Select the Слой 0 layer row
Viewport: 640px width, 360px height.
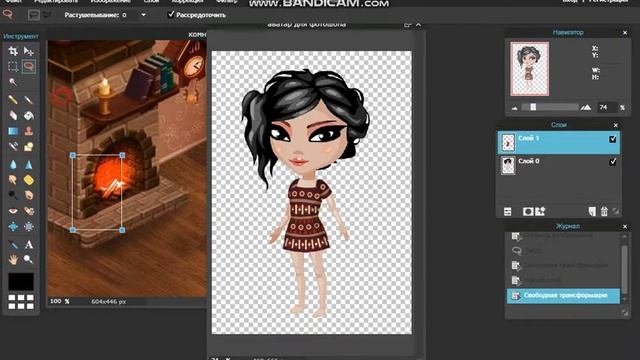(559, 166)
